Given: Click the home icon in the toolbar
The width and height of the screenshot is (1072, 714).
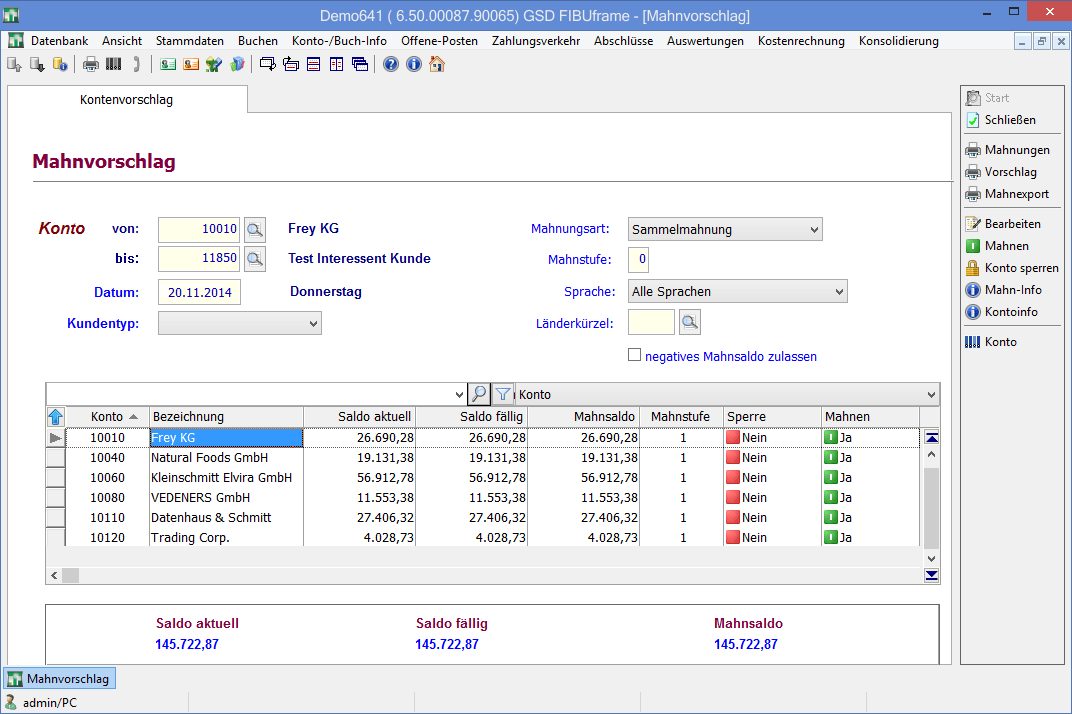Looking at the screenshot, I should click(x=437, y=64).
